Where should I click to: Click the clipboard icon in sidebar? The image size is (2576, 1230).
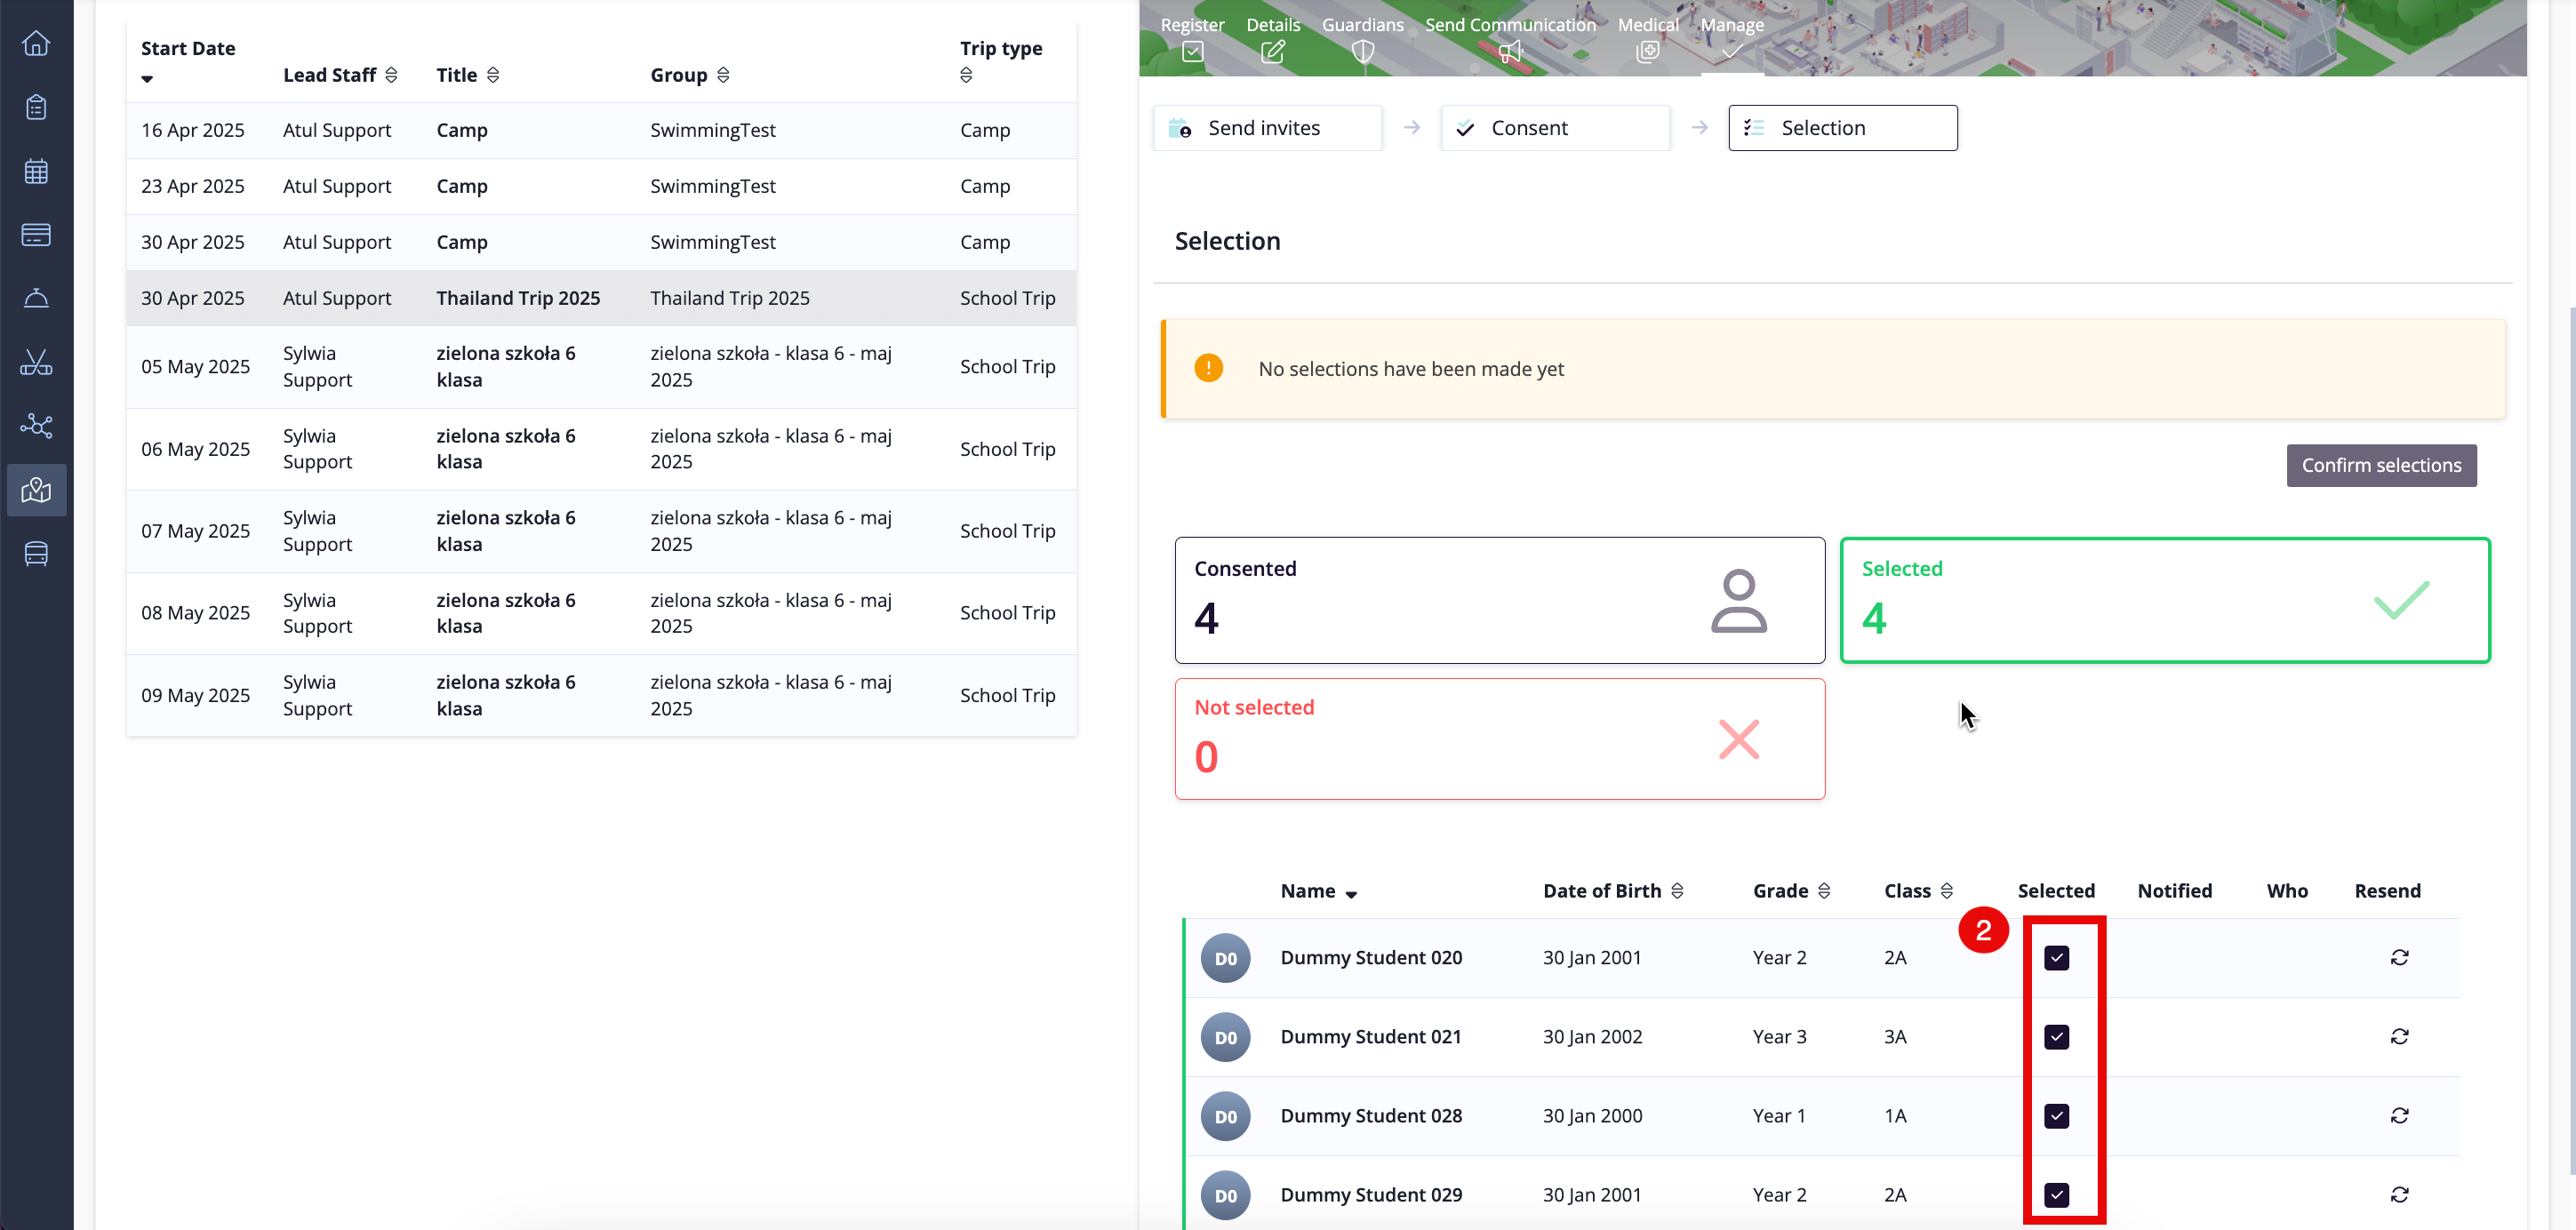36,107
